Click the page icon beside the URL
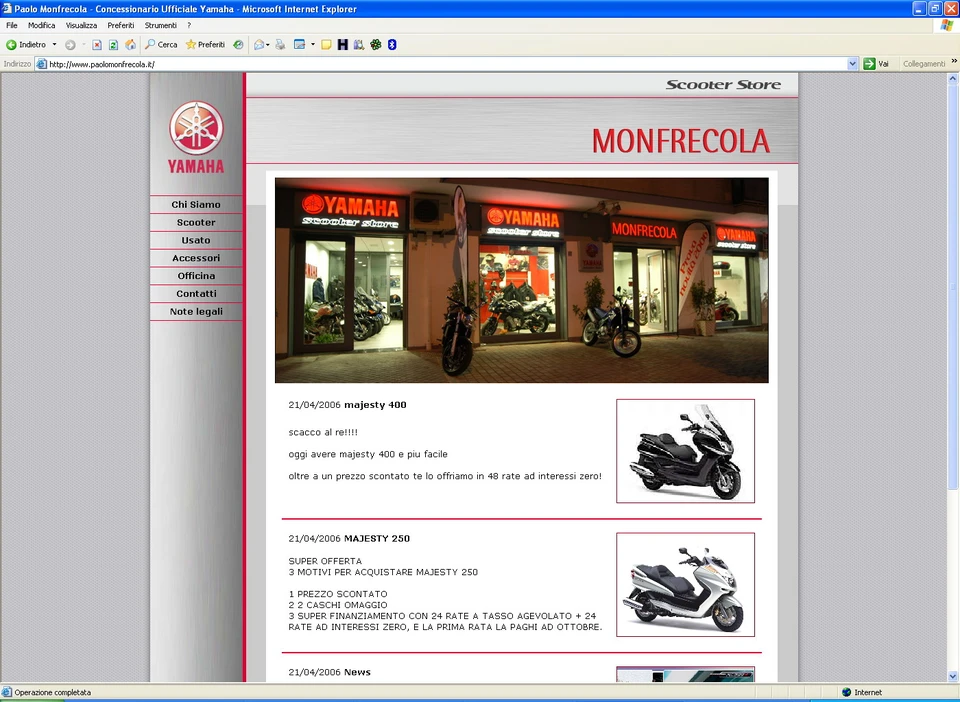 pos(41,64)
